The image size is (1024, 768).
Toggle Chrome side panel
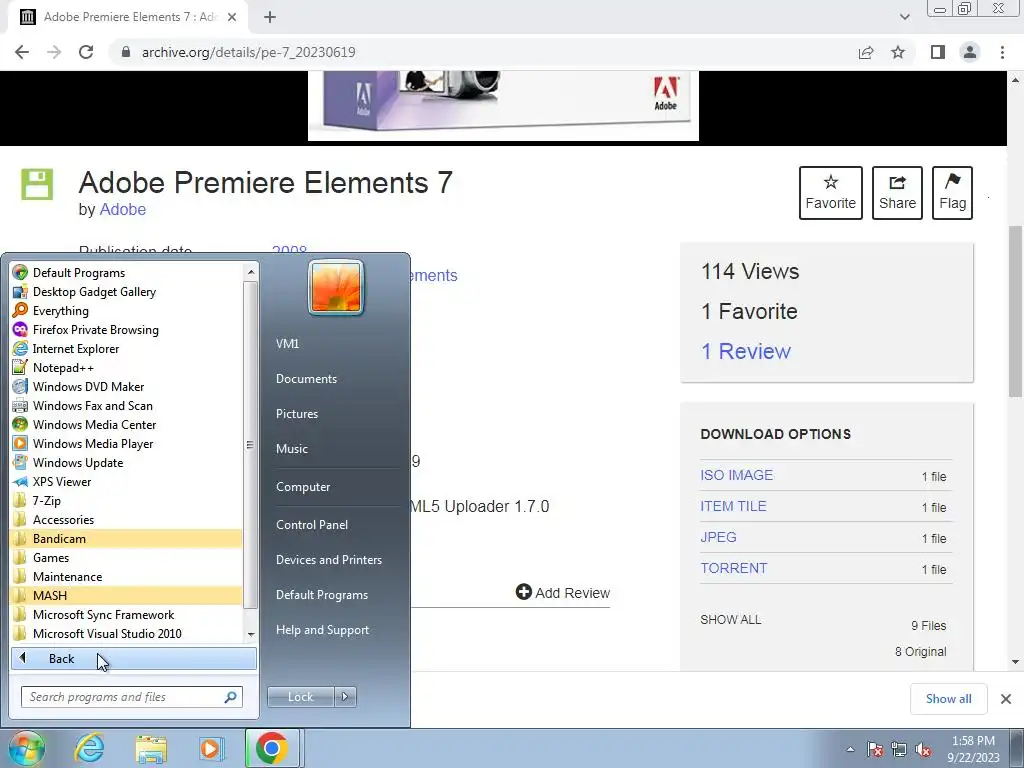pyautogui.click(x=938, y=52)
